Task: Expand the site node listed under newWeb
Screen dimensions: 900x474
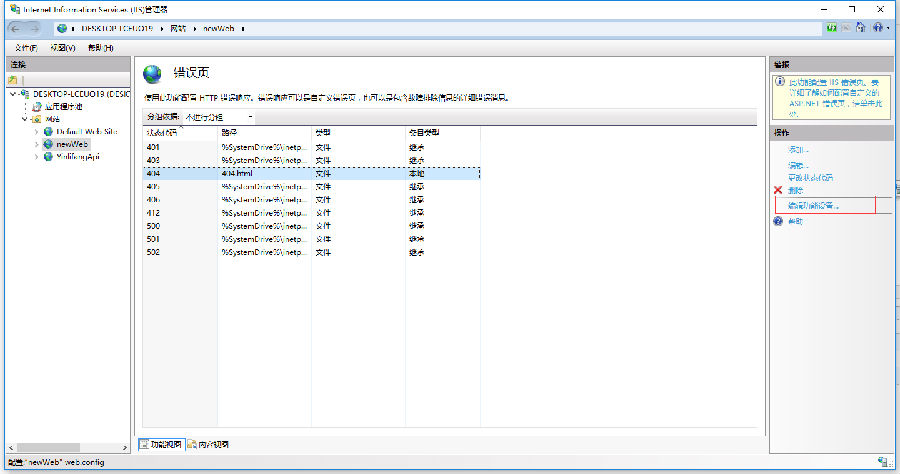Action: pyautogui.click(x=37, y=157)
